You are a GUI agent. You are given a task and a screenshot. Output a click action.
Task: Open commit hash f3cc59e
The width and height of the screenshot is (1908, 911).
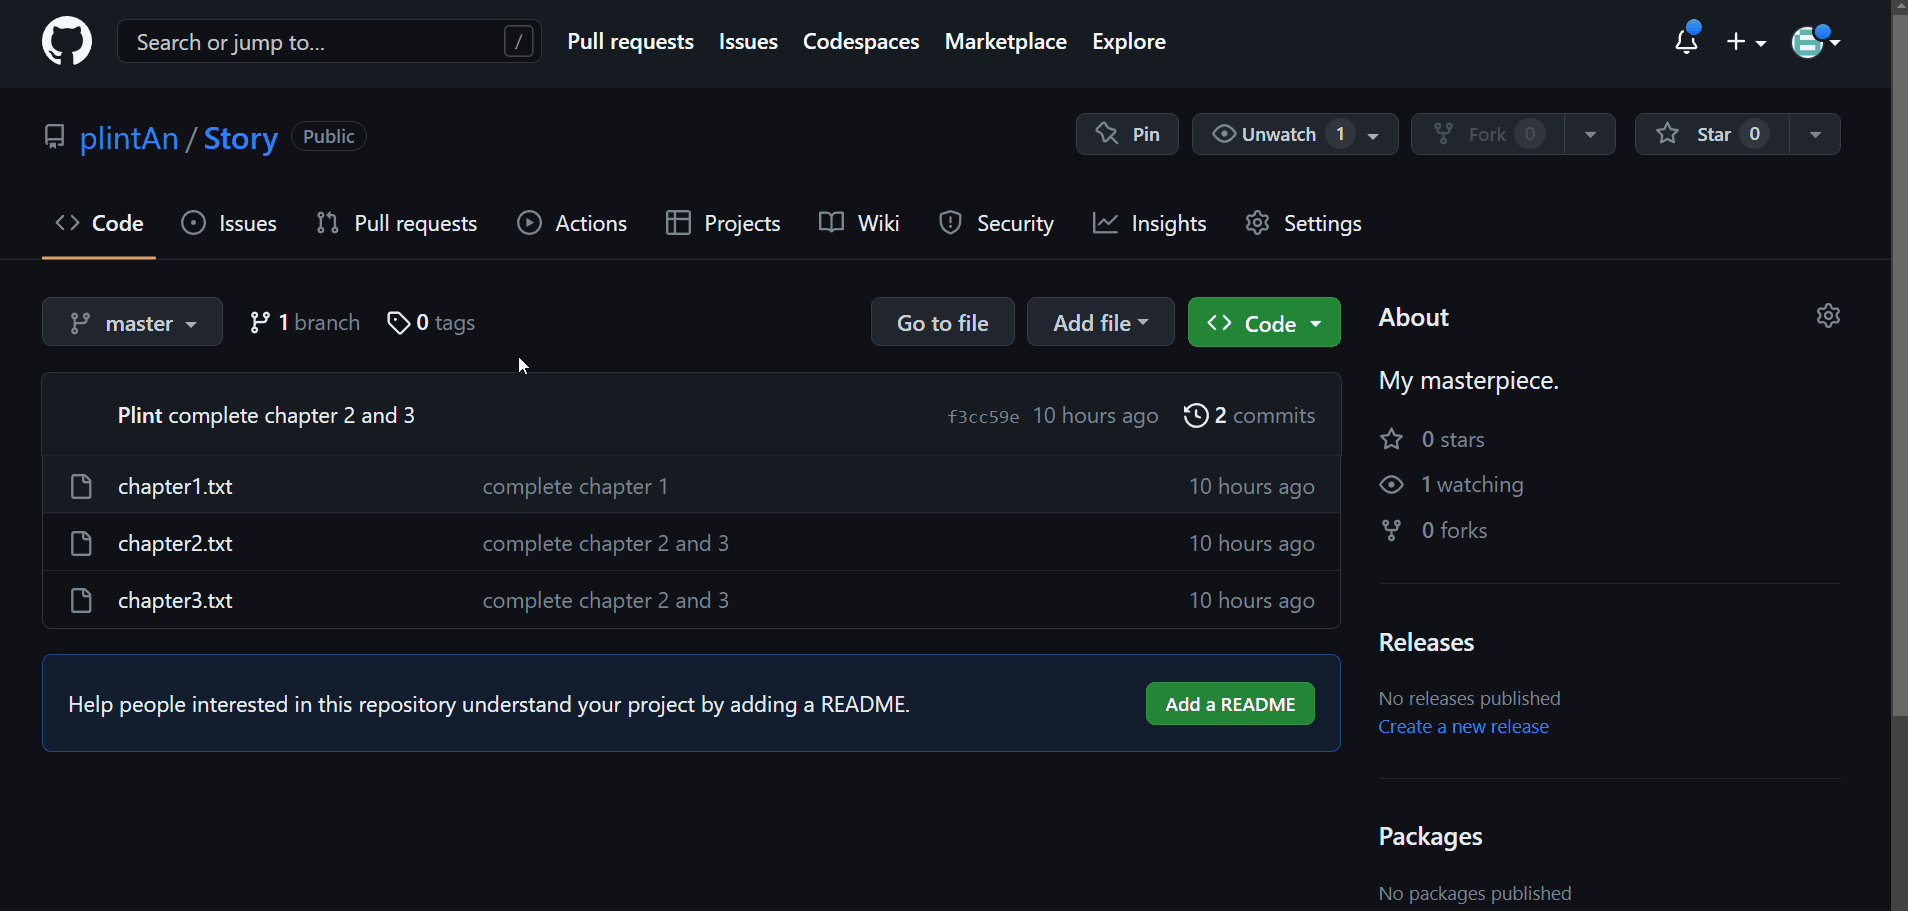983,416
